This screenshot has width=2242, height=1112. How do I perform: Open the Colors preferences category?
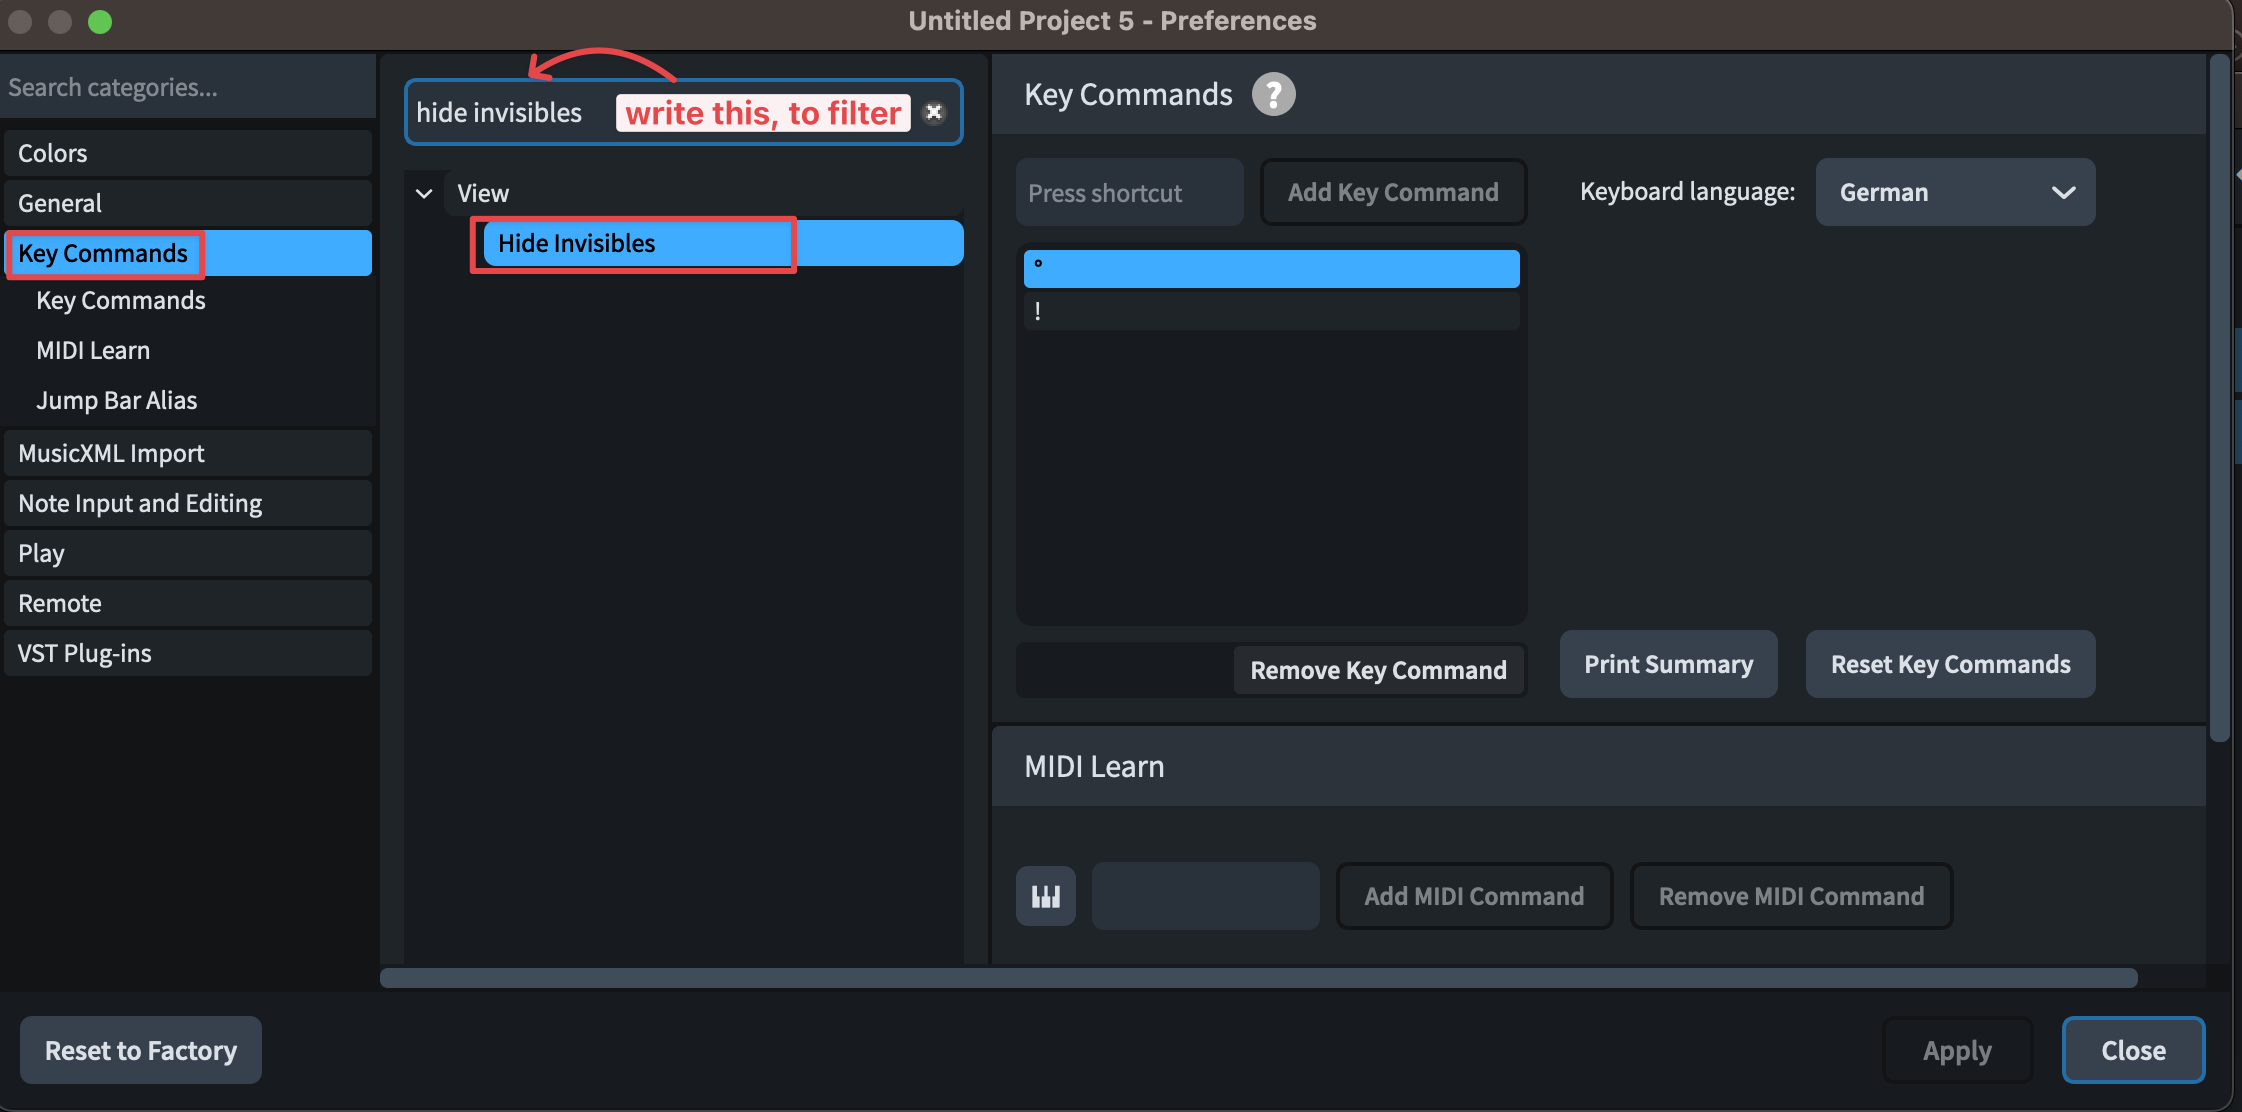coord(188,153)
